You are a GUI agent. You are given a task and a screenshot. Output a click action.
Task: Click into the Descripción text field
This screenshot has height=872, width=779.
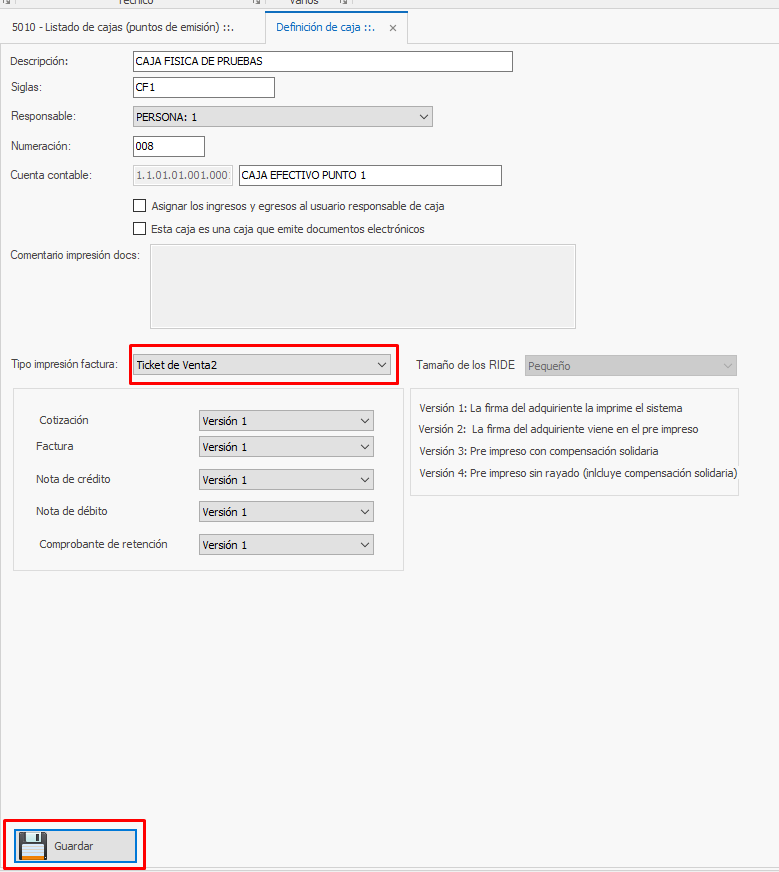pyautogui.click(x=322, y=62)
